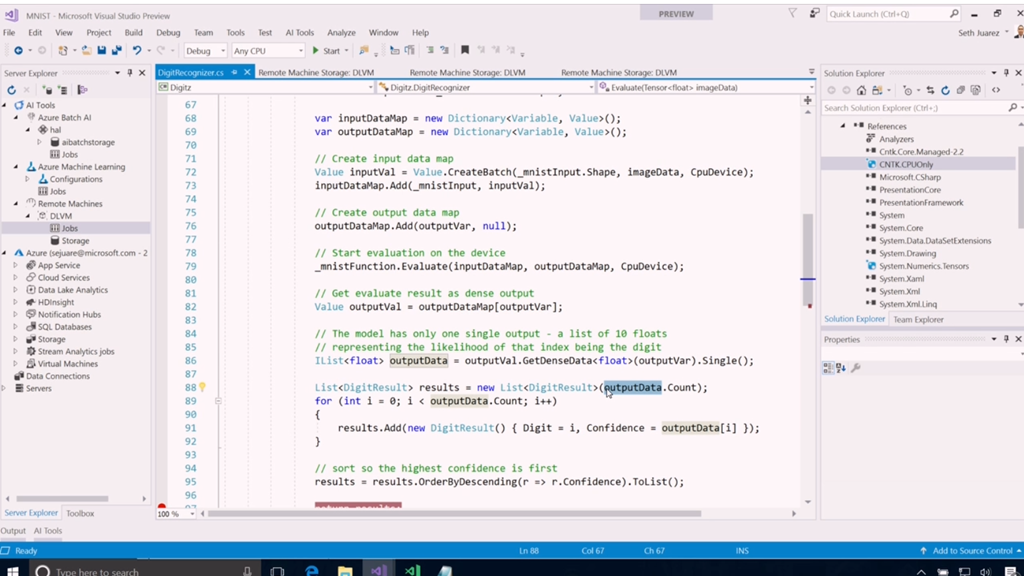The image size is (1024, 576).
Task: Open the Any CPU platform dropdown
Action: (x=267, y=51)
